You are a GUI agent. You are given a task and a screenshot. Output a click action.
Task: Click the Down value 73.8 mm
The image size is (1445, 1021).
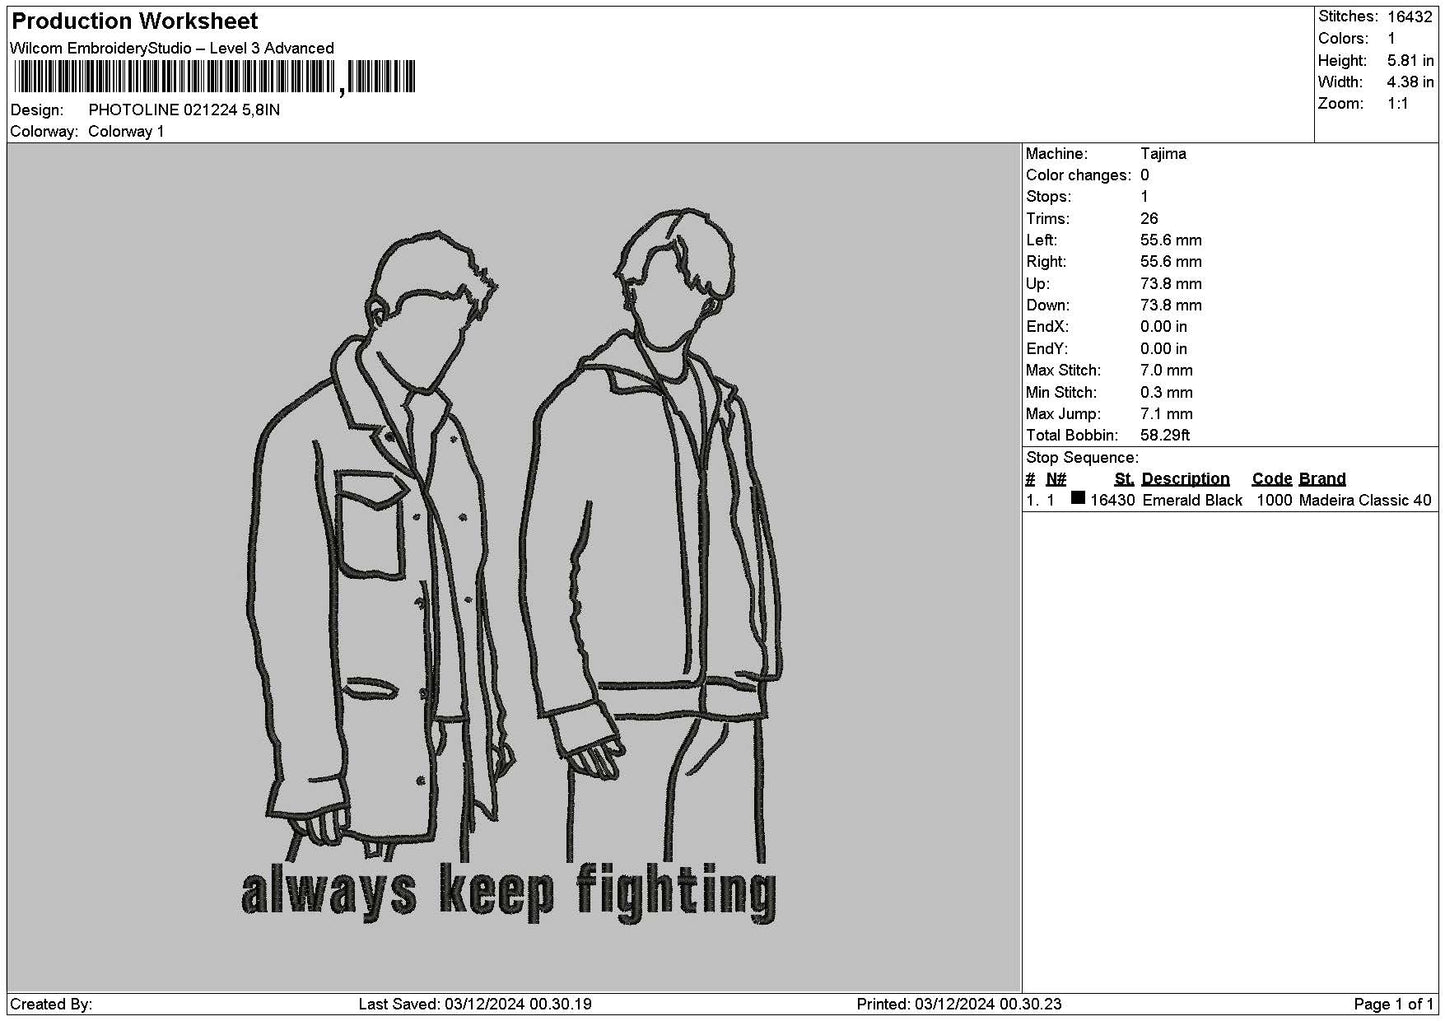coord(1171,305)
